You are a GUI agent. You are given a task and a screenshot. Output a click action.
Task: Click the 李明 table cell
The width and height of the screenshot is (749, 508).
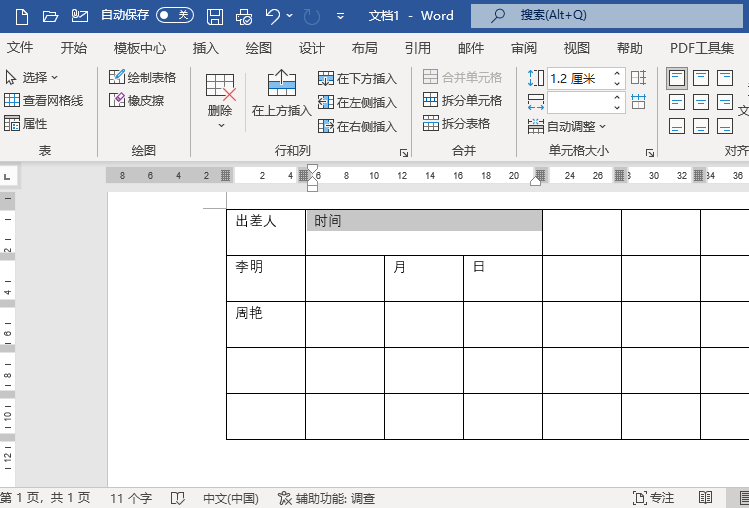coord(266,278)
